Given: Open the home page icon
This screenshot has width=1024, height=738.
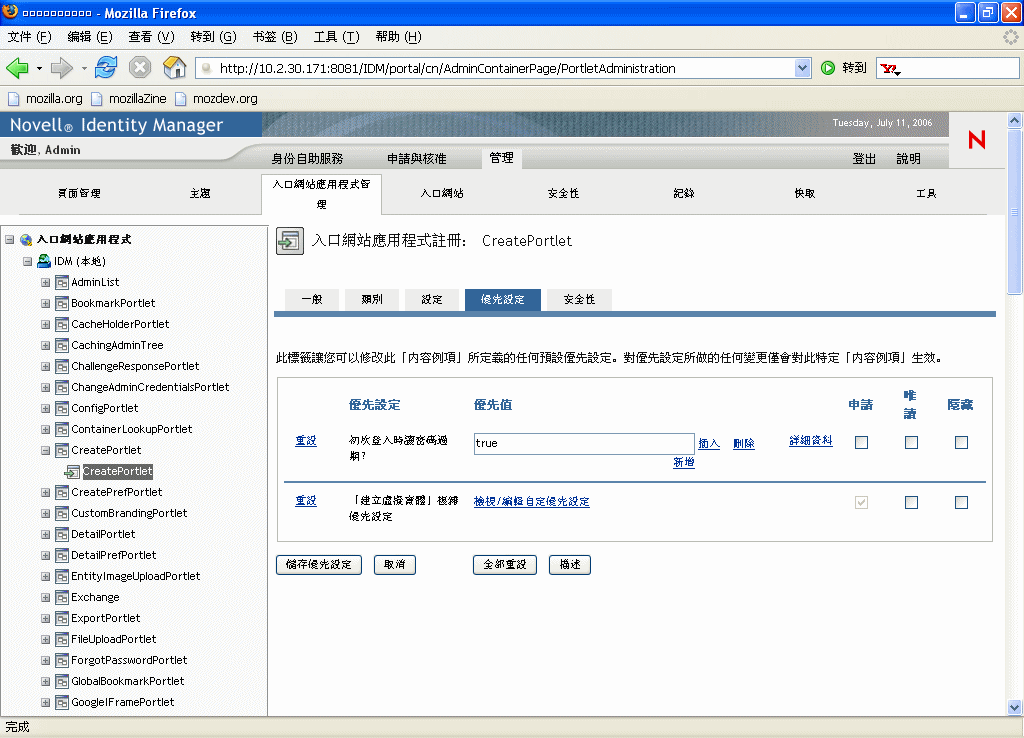Looking at the screenshot, I should (174, 67).
